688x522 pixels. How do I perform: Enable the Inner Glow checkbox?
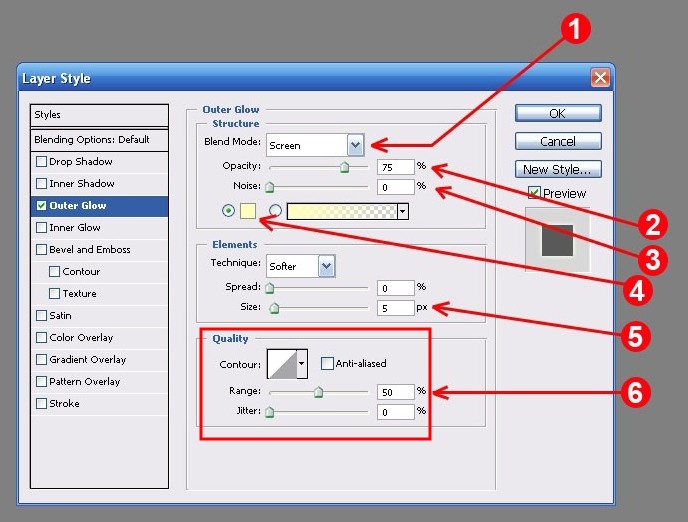(x=41, y=227)
